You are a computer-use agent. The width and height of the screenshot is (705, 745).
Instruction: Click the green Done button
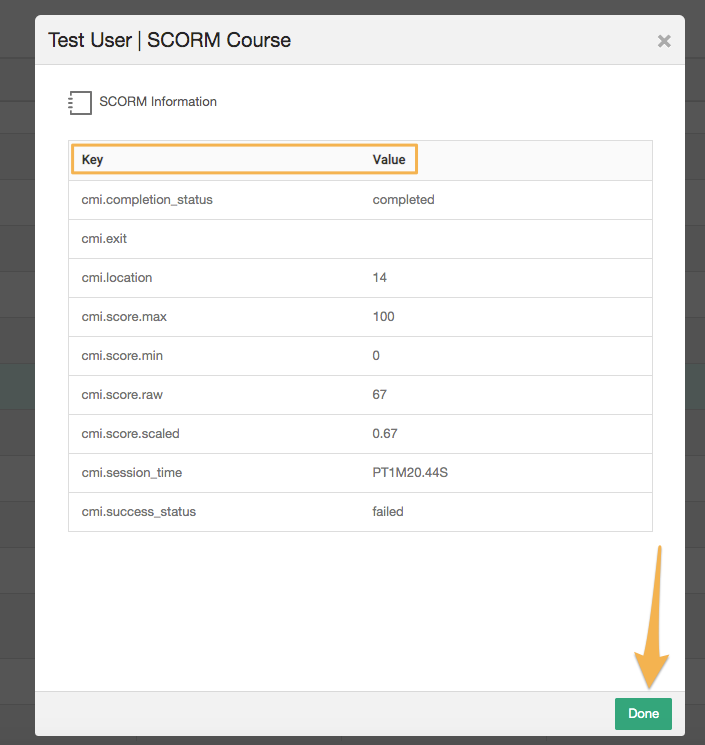(x=643, y=713)
